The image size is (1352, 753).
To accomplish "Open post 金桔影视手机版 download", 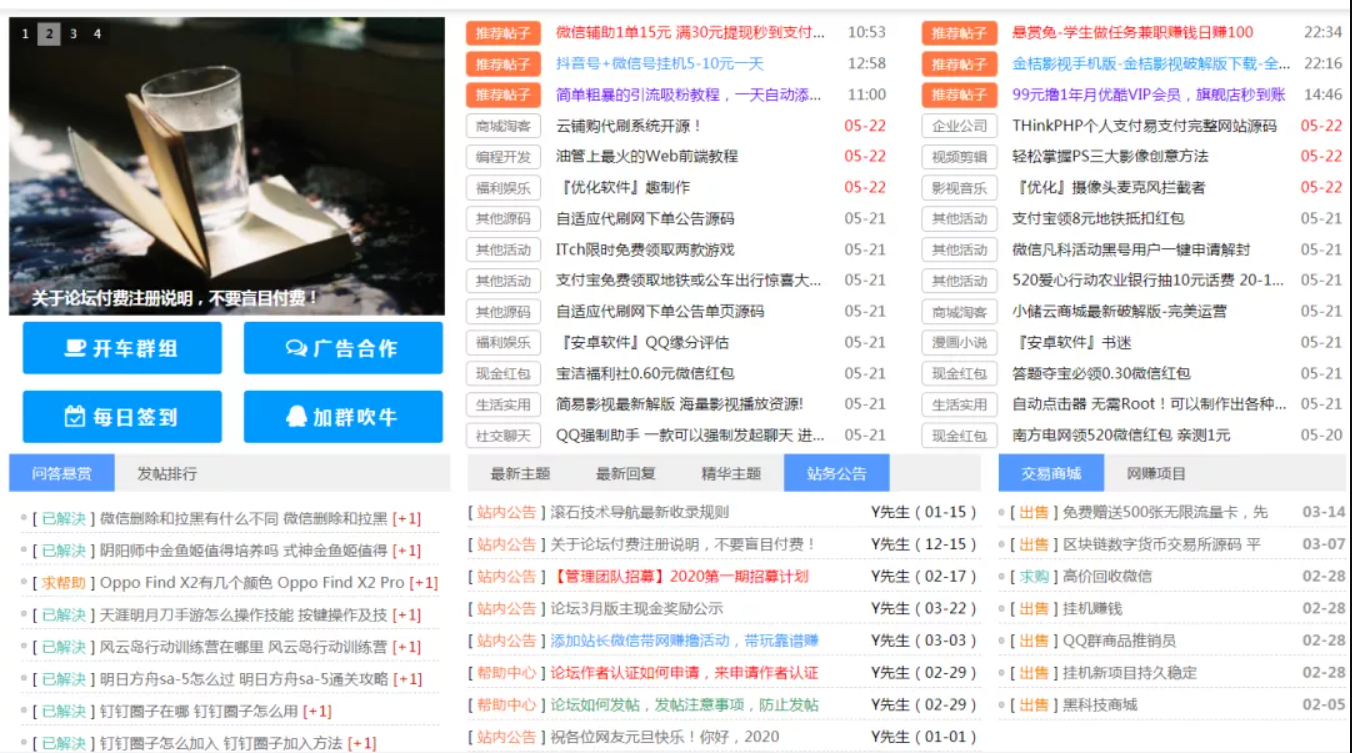I will pos(1152,63).
